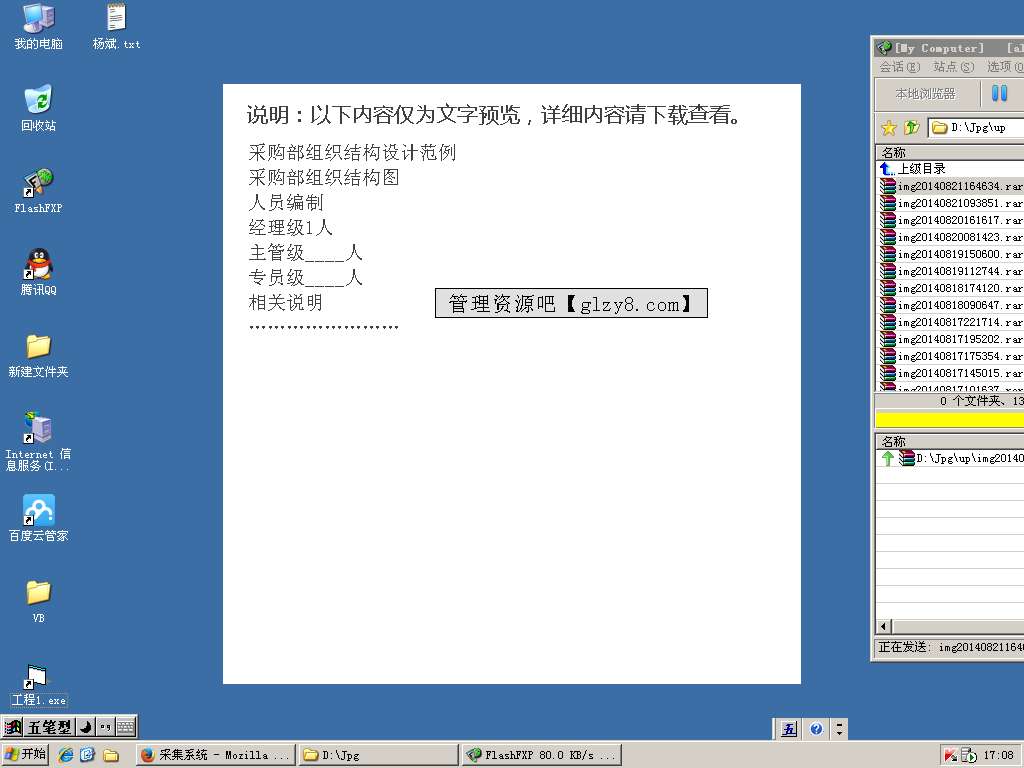Open the 会话 menu in FlashFXP
The height and width of the screenshot is (768, 1024).
(899, 67)
